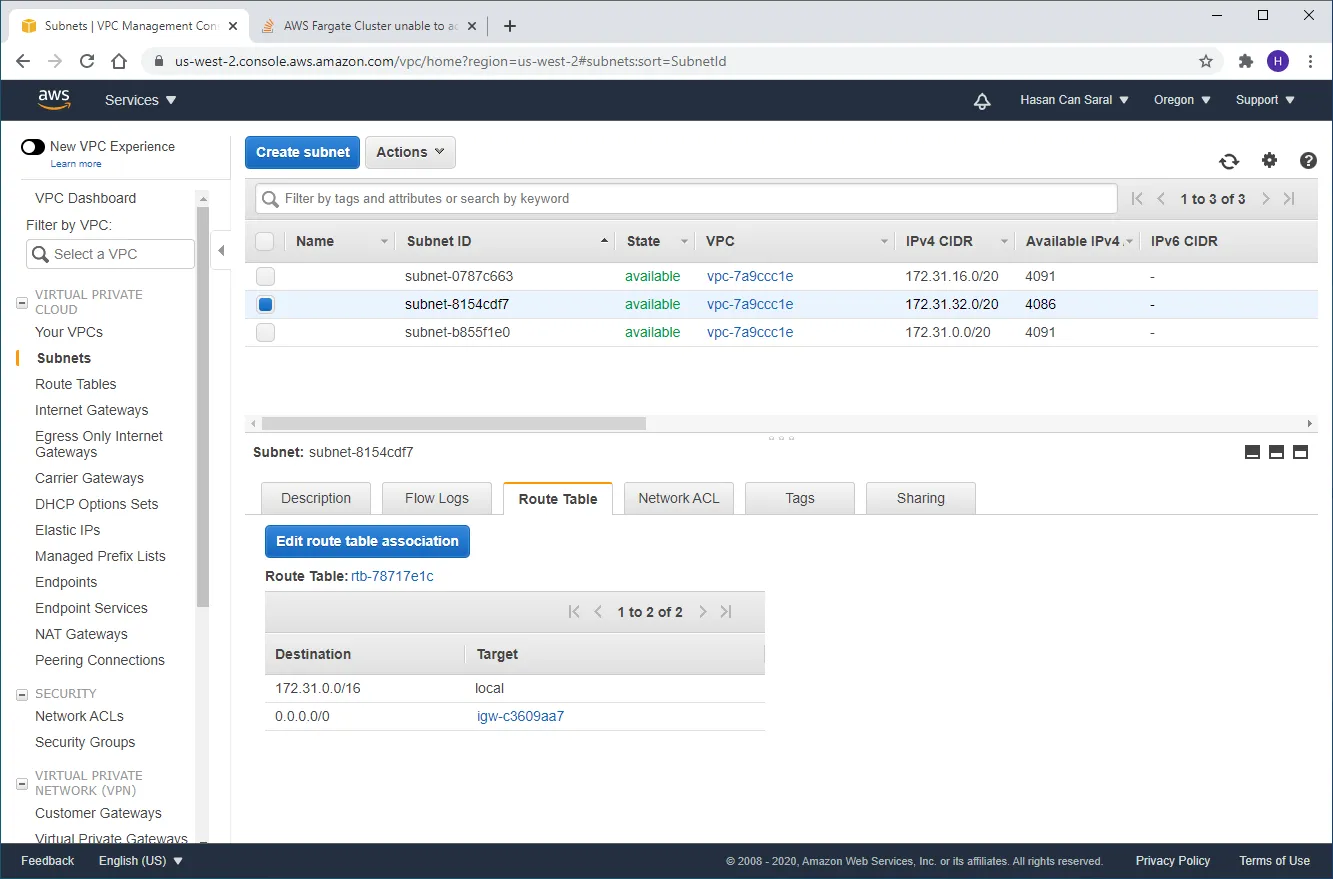Open the Tags tab
The height and width of the screenshot is (879, 1333).
pos(800,498)
